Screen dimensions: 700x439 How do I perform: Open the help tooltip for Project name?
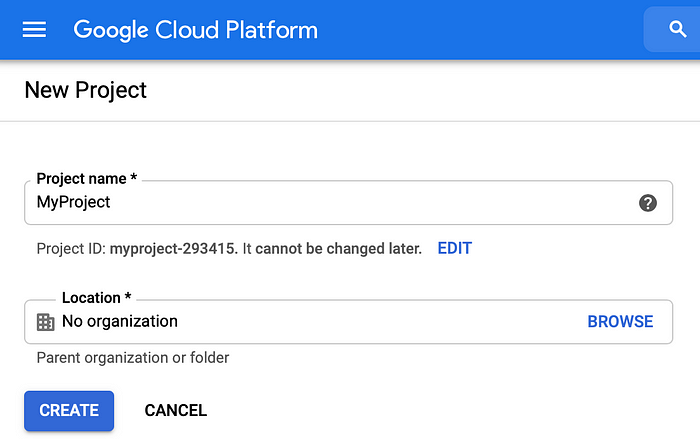[647, 203]
